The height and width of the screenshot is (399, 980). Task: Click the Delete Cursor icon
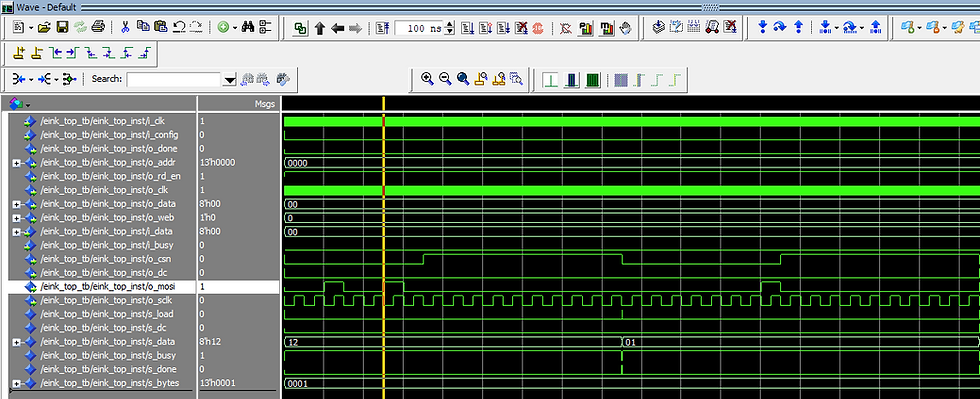coord(38,54)
